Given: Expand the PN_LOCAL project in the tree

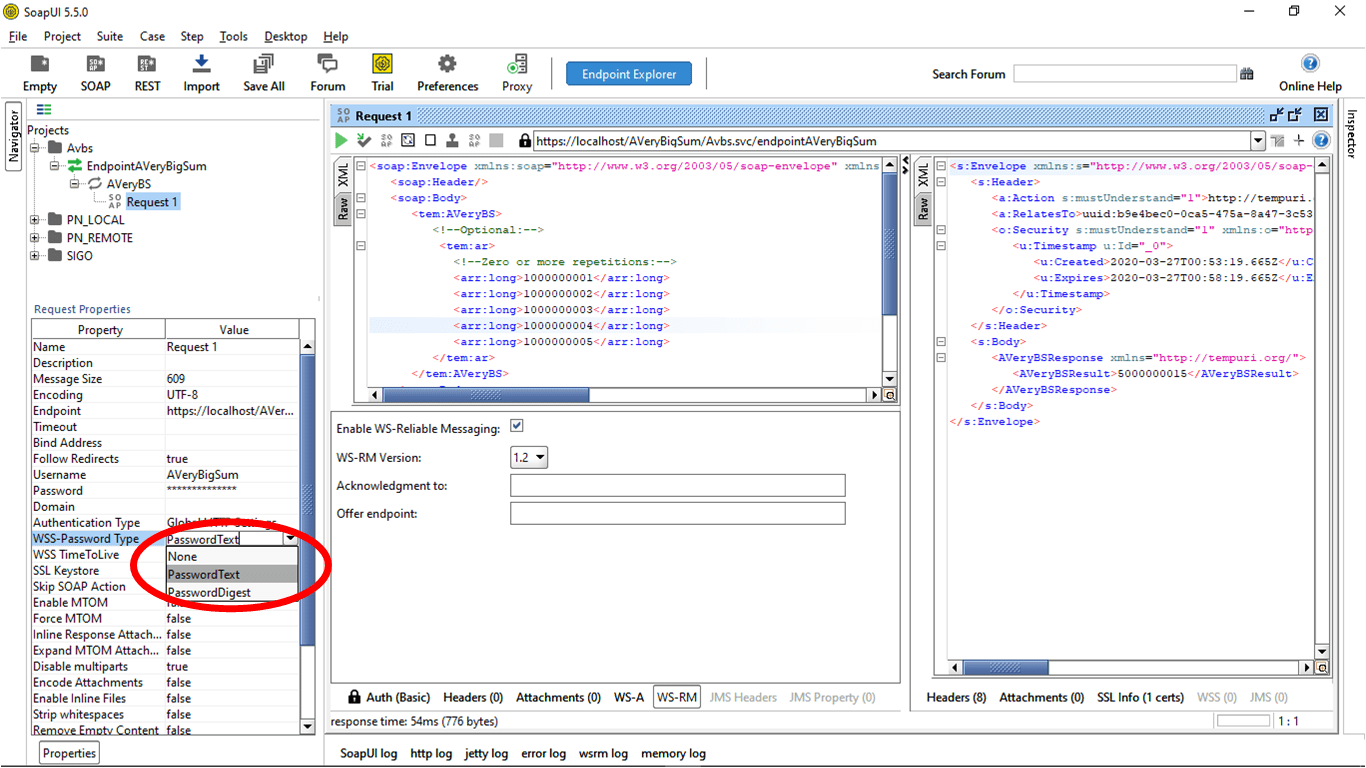Looking at the screenshot, I should [33, 219].
